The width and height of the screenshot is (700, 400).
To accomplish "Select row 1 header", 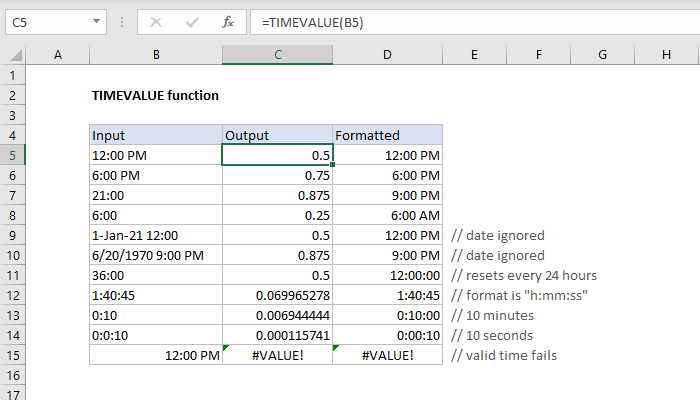I will click(12, 75).
